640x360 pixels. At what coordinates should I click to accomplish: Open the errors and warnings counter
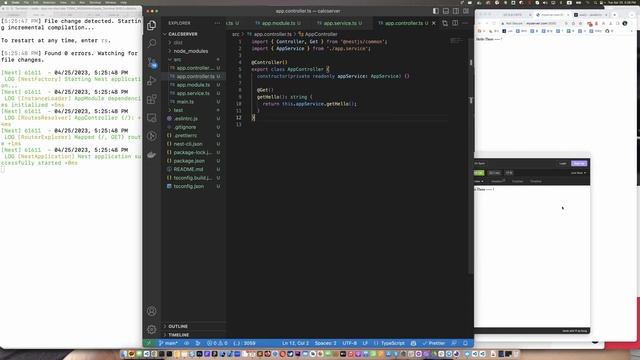pos(217,343)
